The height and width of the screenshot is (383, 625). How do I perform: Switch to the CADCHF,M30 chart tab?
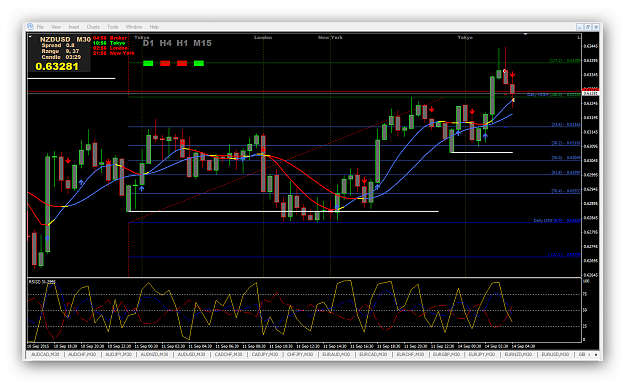[228, 354]
